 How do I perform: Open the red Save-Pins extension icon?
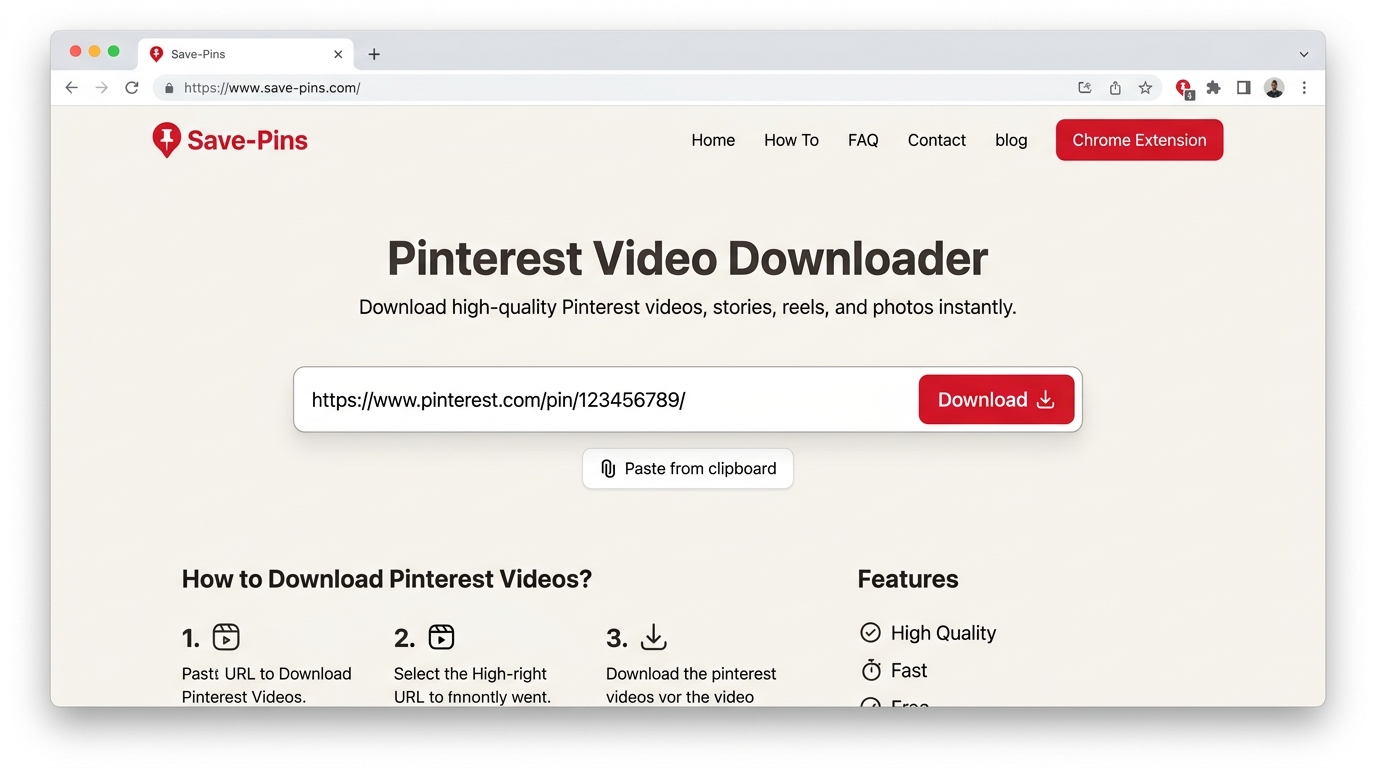(1184, 89)
